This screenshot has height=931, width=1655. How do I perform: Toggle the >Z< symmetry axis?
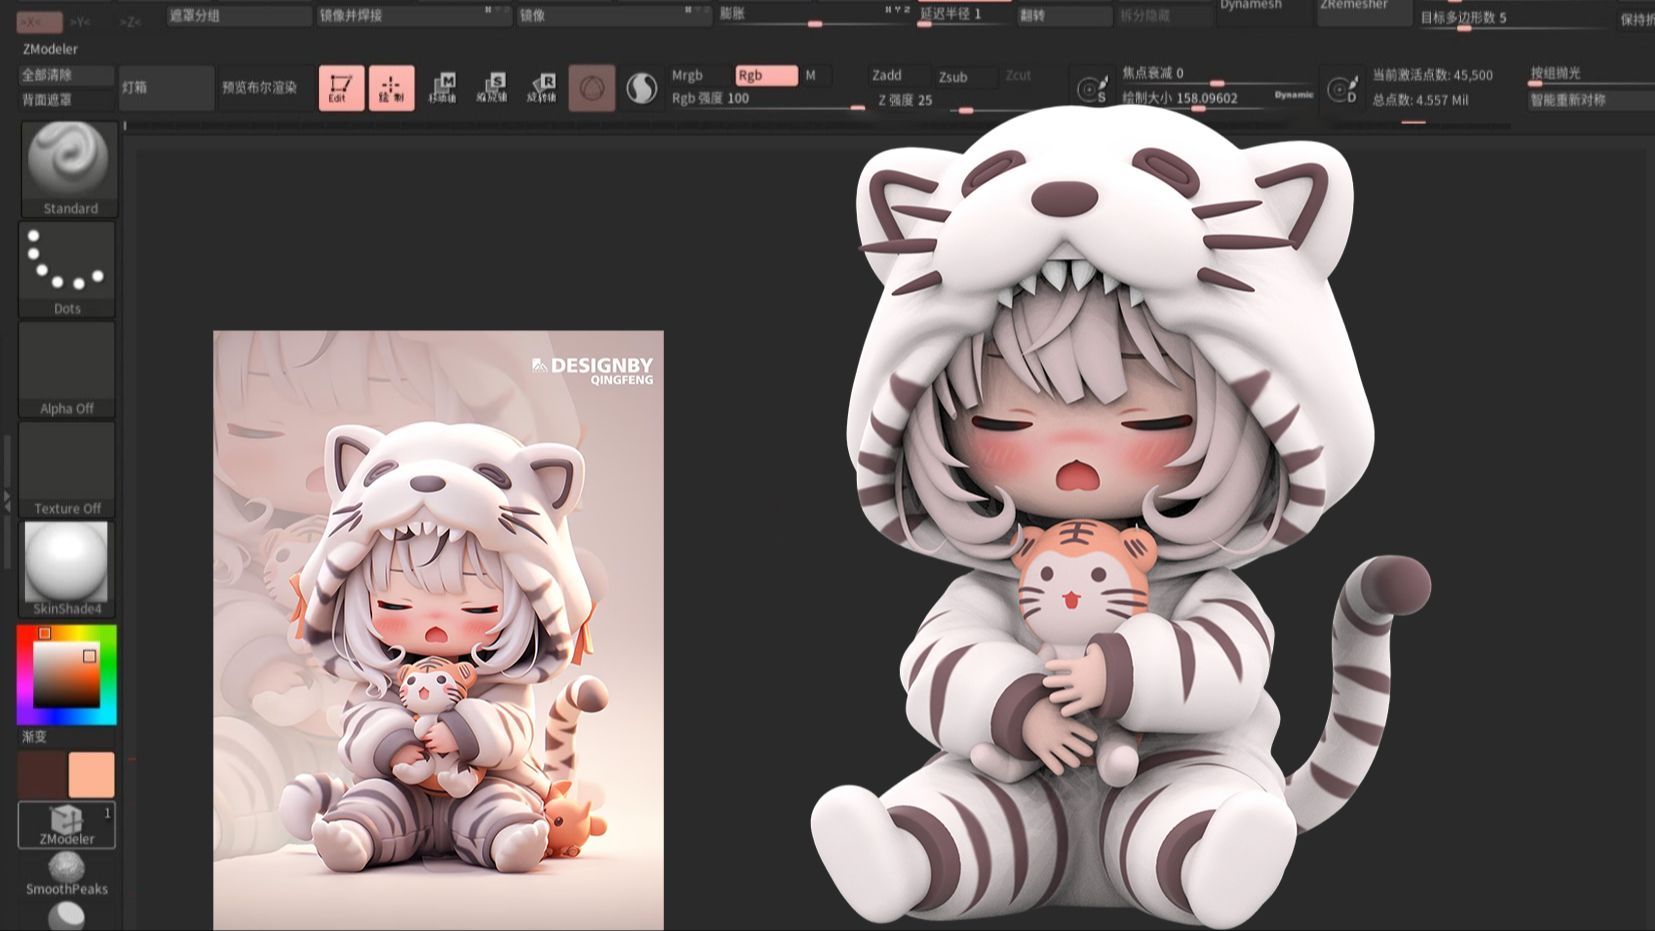pos(130,21)
